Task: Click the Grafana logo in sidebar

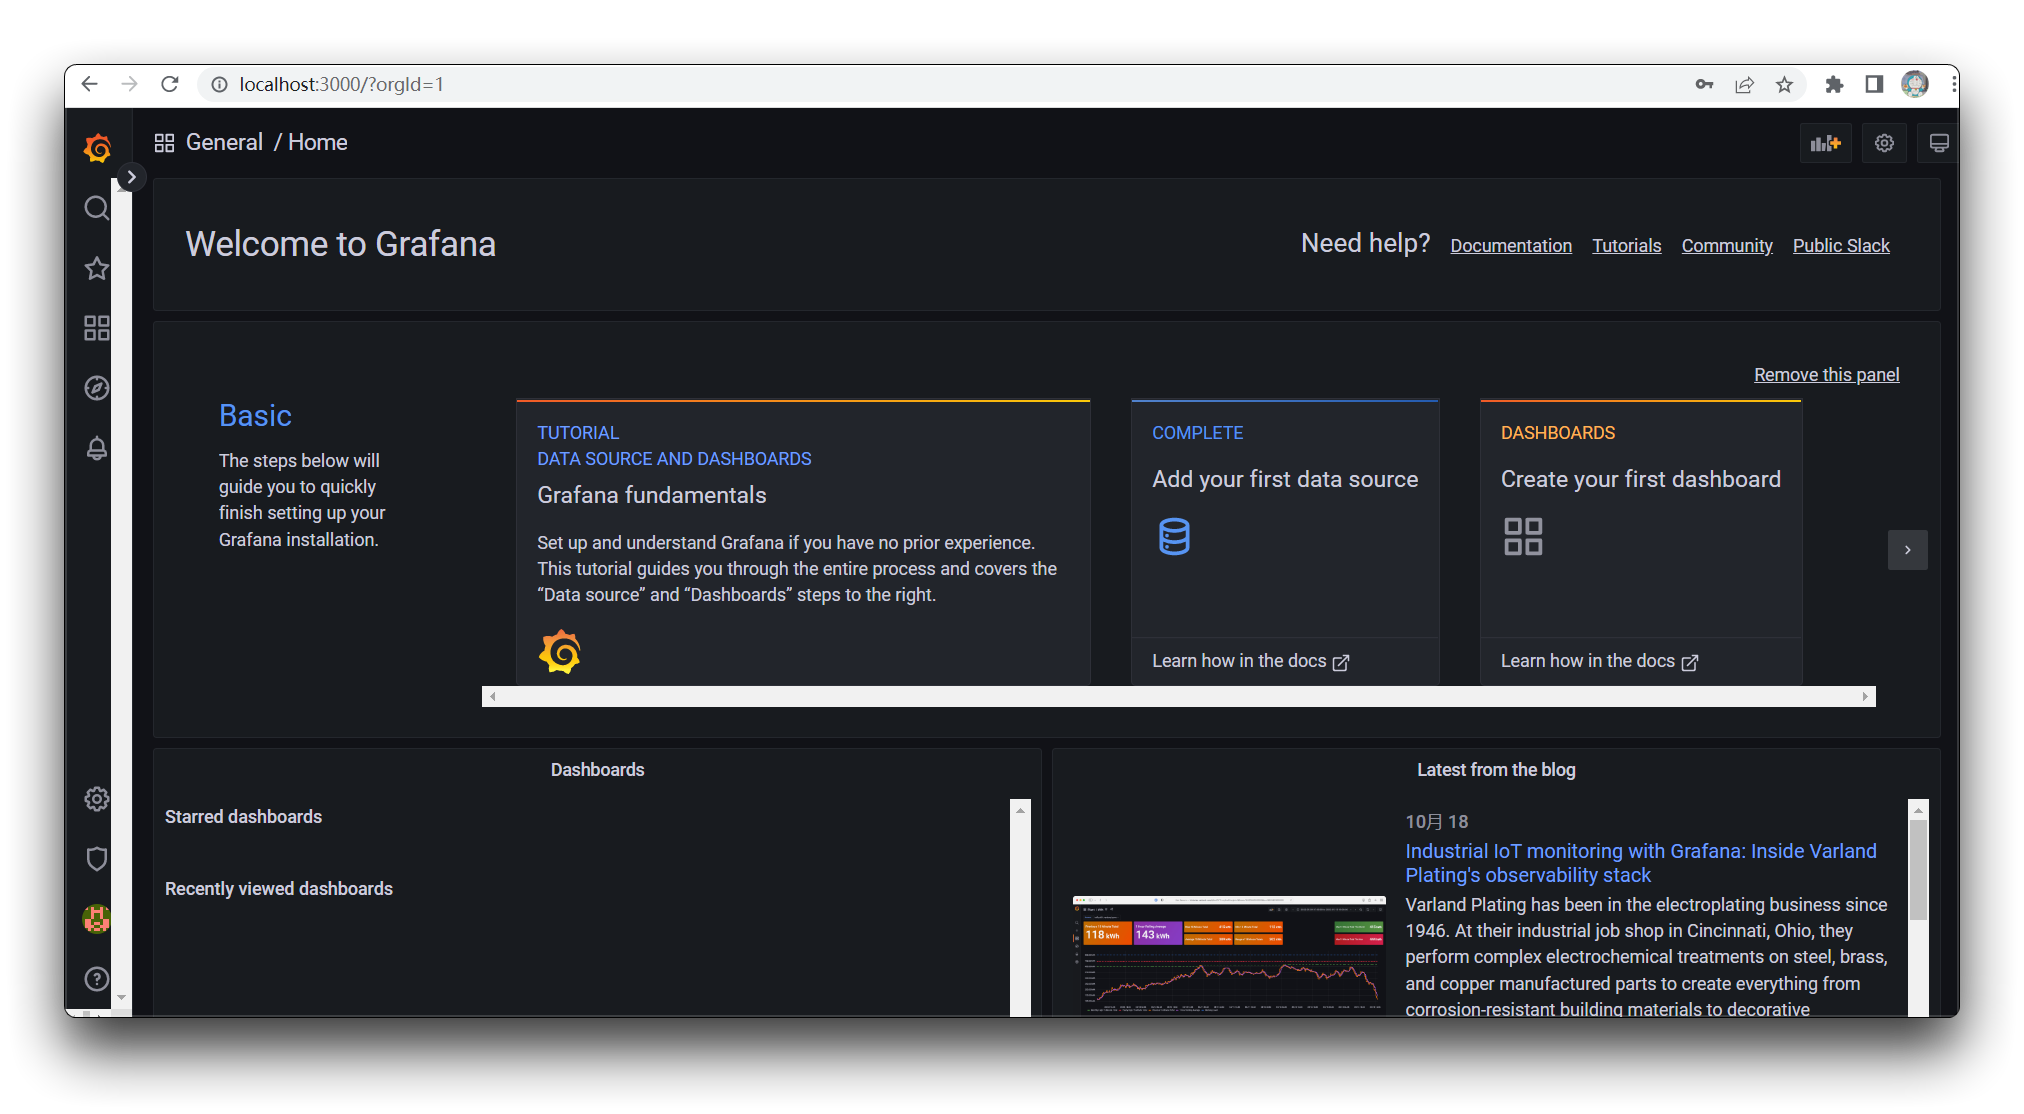Action: pos(97,148)
